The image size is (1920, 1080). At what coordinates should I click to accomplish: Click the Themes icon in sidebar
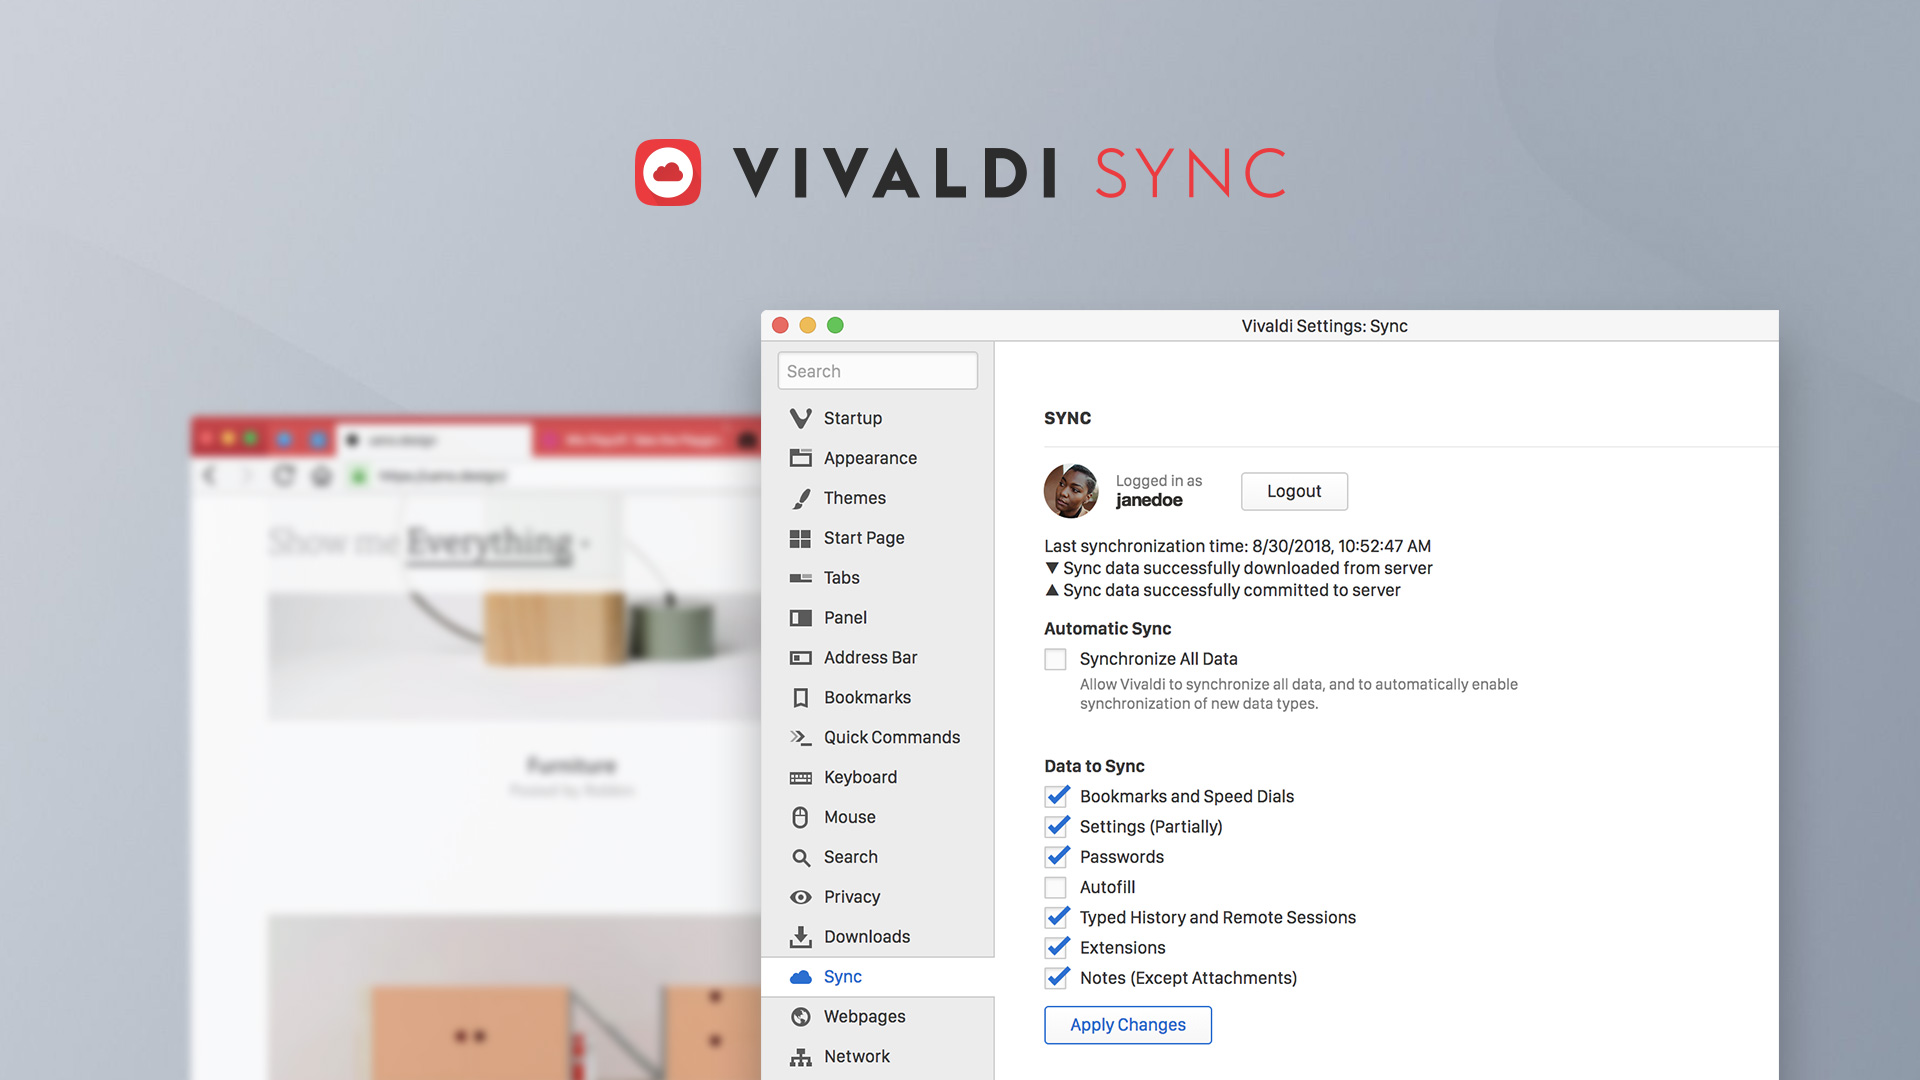point(800,497)
